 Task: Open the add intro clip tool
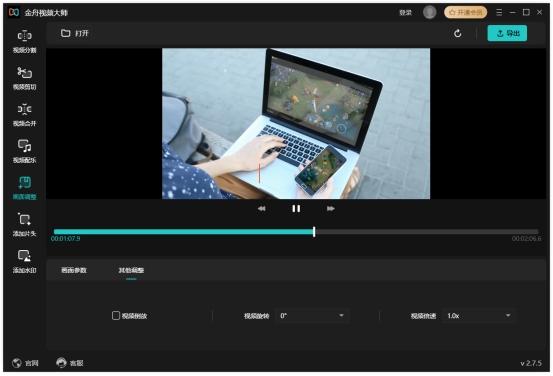coord(24,225)
